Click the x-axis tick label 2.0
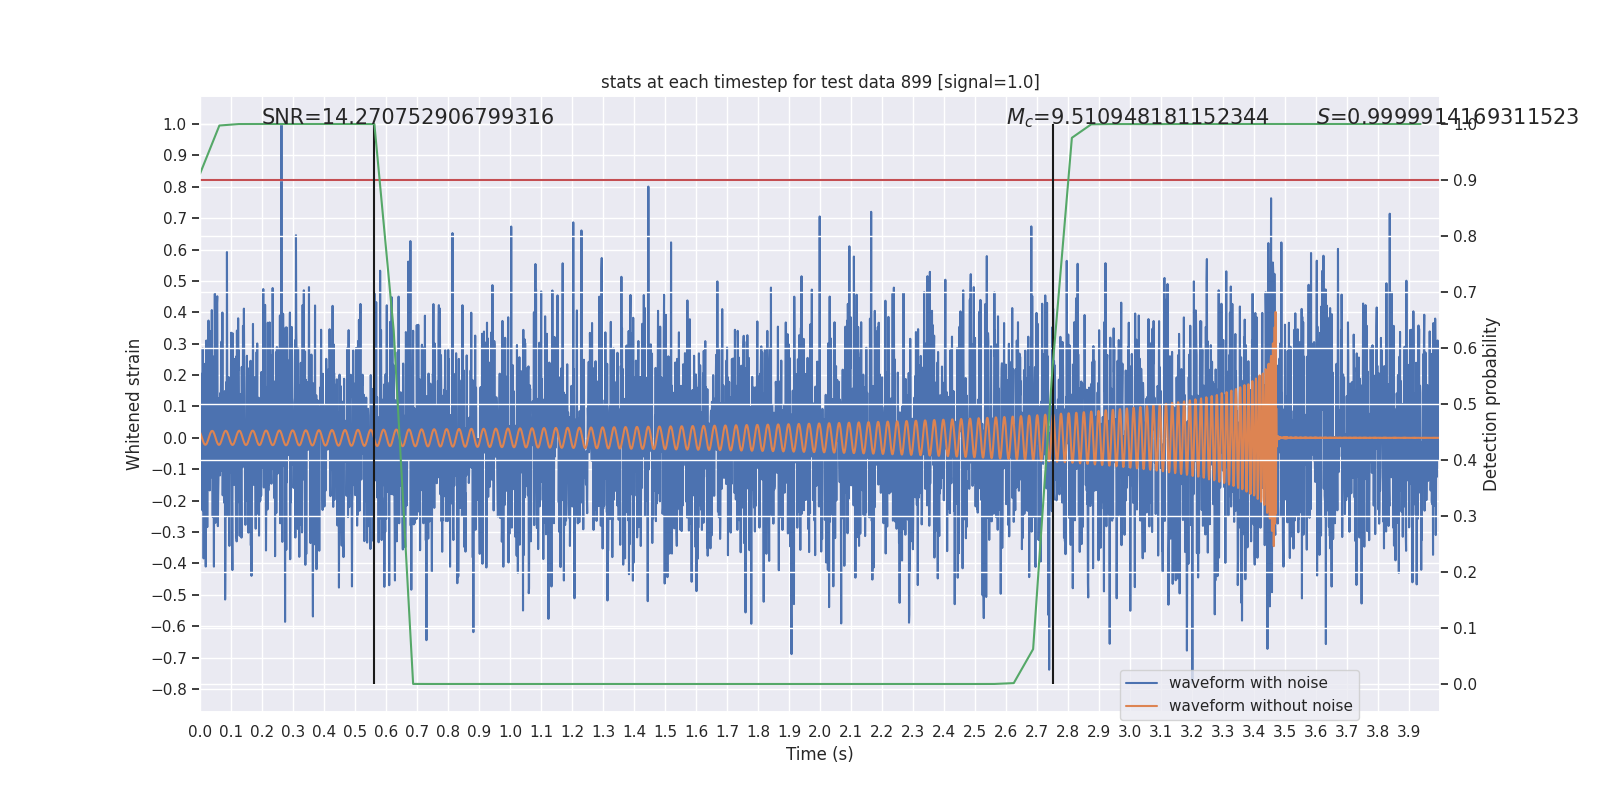 (x=820, y=732)
